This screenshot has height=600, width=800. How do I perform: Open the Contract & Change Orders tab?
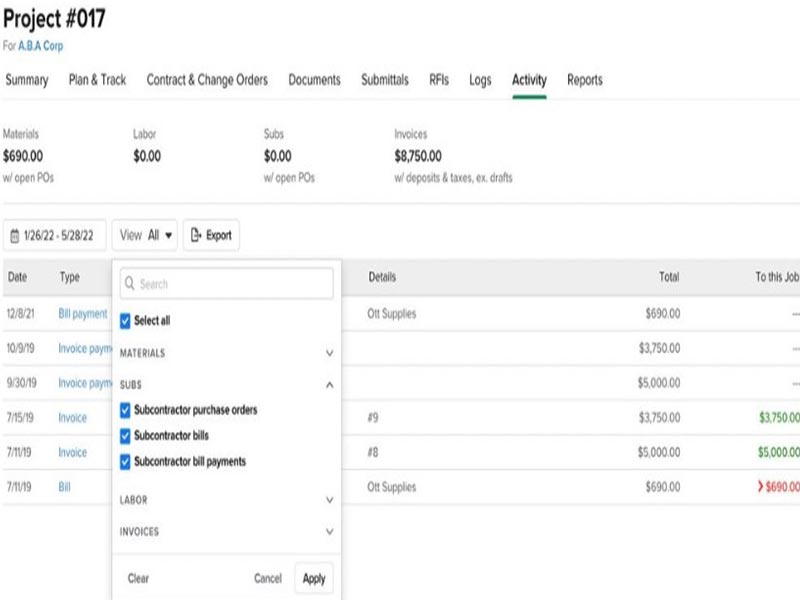click(207, 80)
